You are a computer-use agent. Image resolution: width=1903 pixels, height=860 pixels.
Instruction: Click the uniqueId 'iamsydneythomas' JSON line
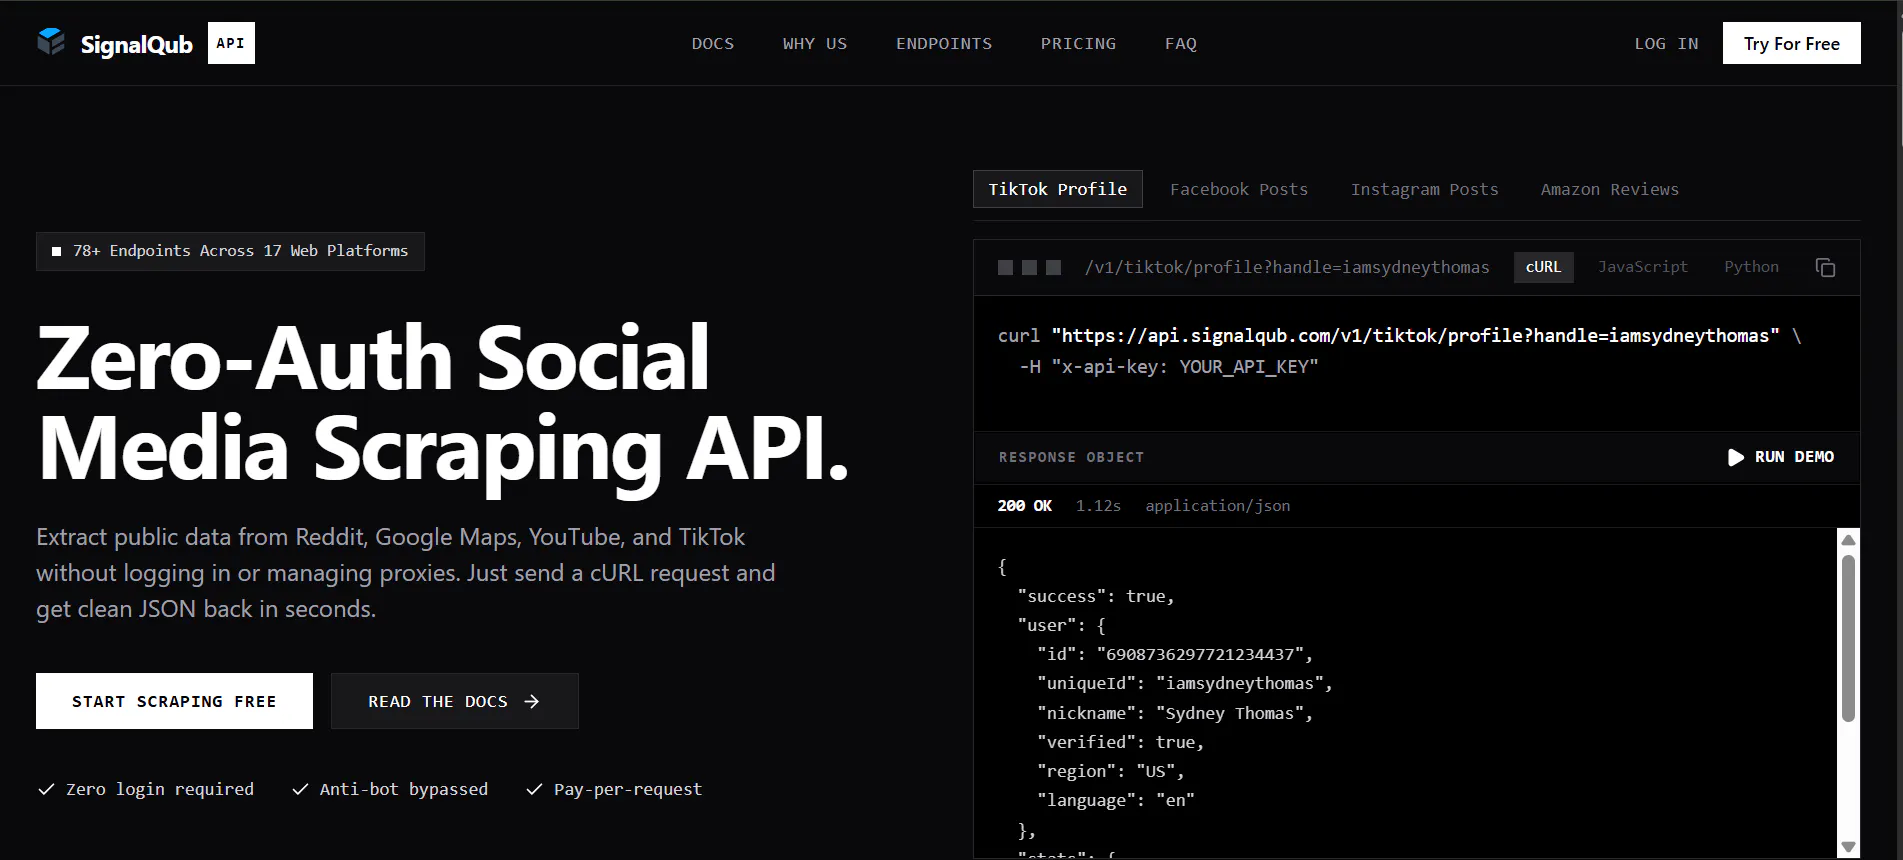1185,683
